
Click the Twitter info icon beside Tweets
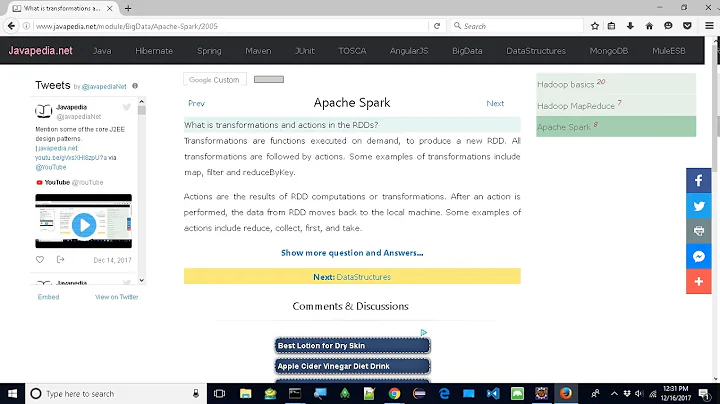[135, 86]
